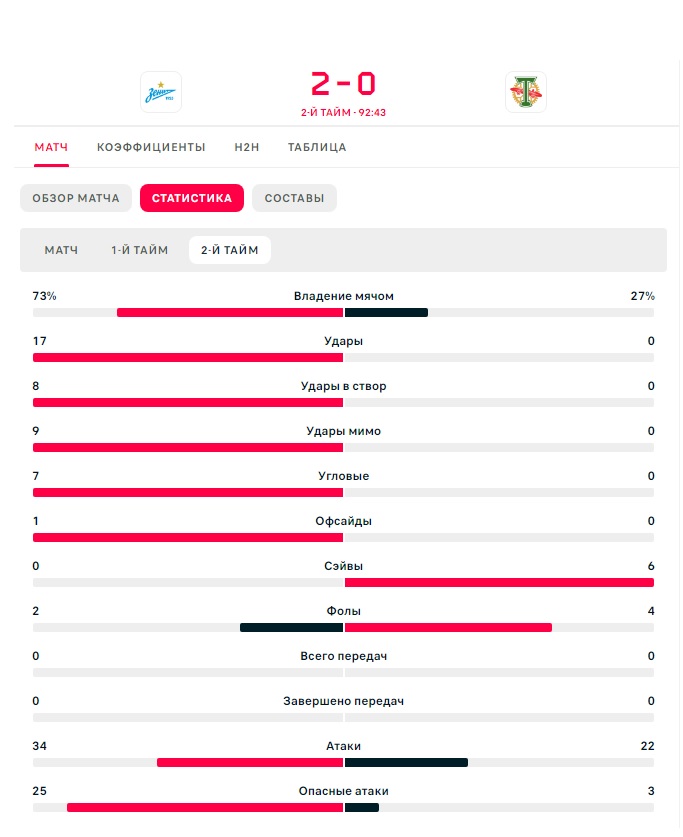Click the Torpedo team logo
Image resolution: width=683 pixels, height=837 pixels.
pyautogui.click(x=526, y=92)
